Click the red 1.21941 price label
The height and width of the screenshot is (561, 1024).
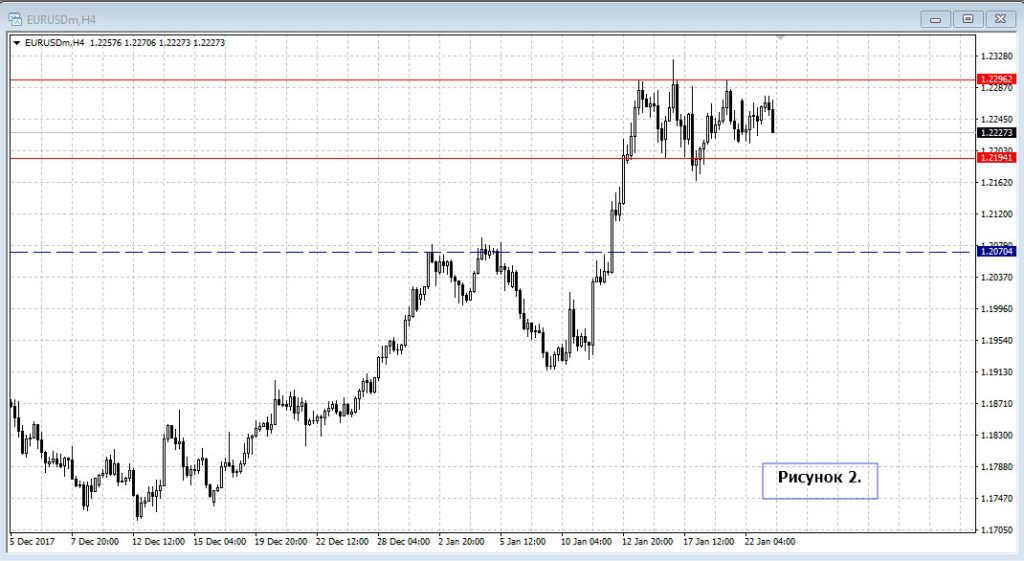point(997,158)
